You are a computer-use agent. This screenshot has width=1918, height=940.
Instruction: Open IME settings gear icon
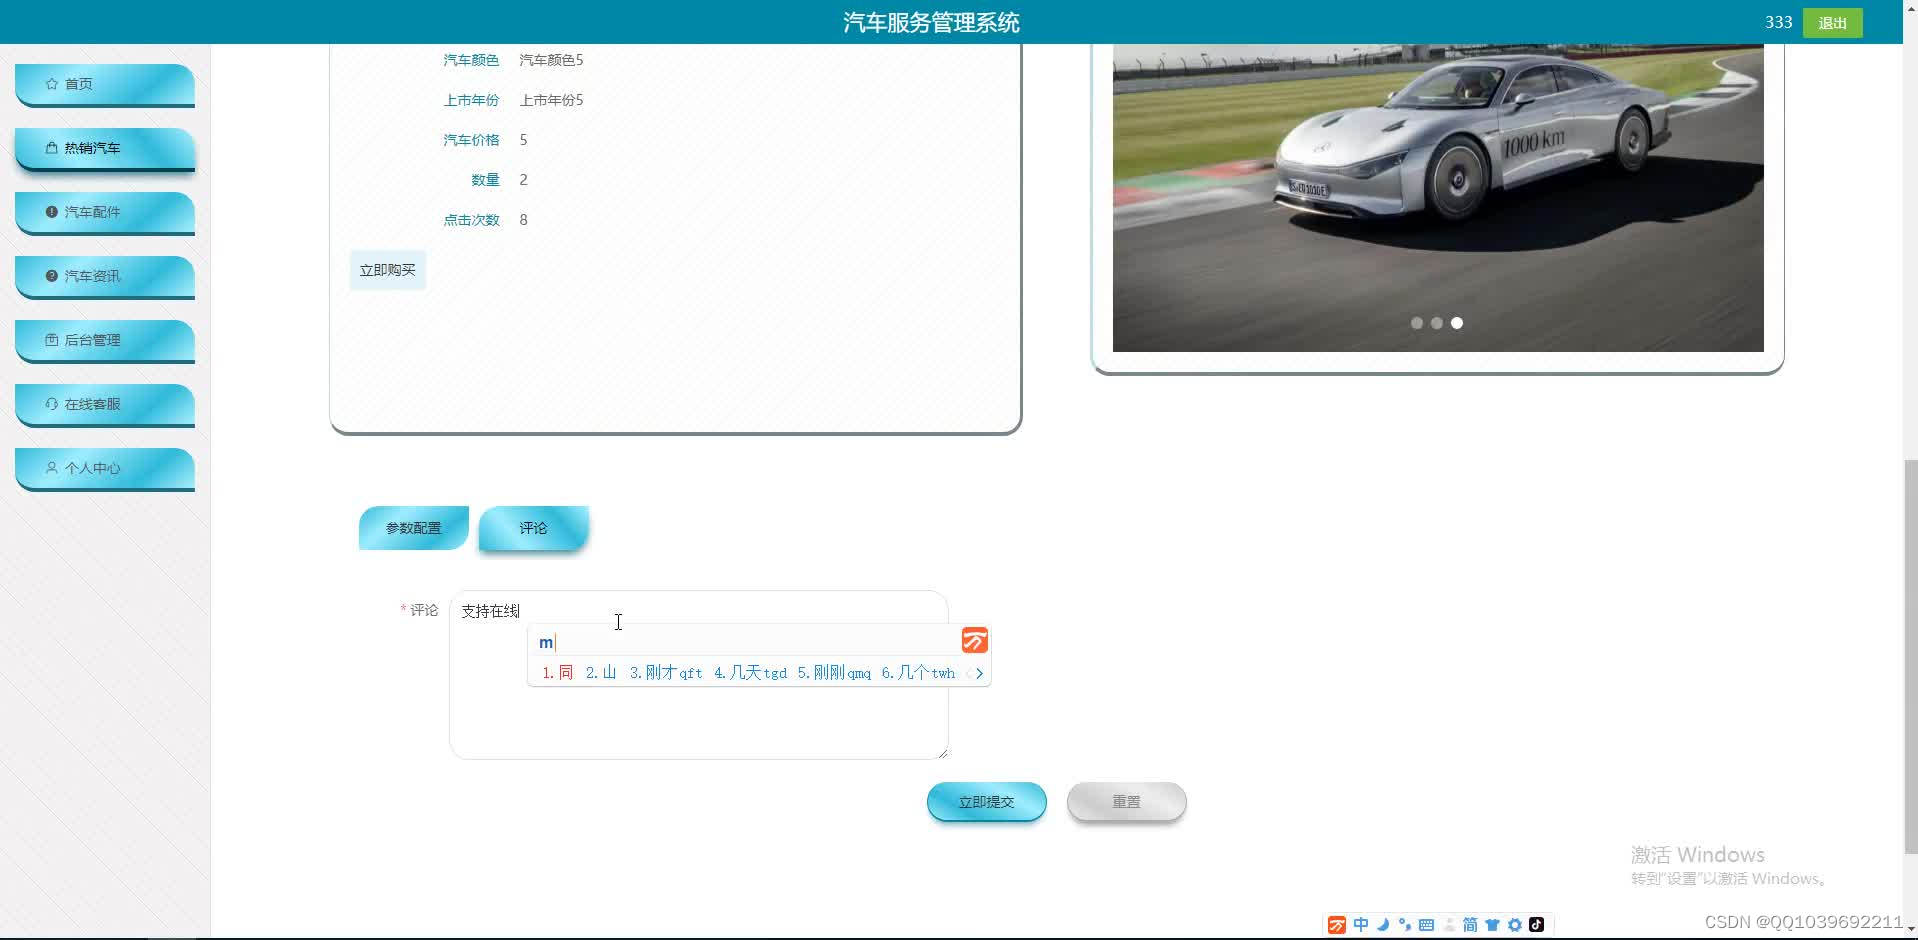coord(1515,925)
